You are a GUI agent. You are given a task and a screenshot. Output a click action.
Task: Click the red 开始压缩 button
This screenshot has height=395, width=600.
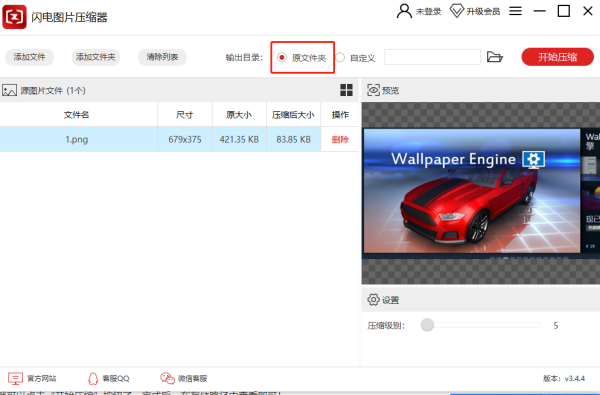pyautogui.click(x=558, y=57)
